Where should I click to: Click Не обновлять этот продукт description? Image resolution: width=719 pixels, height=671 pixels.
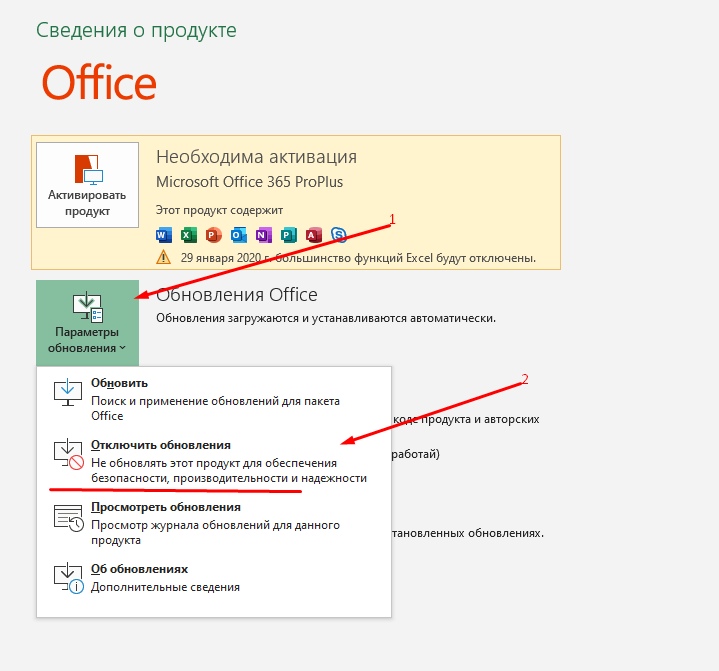pyautogui.click(x=229, y=471)
